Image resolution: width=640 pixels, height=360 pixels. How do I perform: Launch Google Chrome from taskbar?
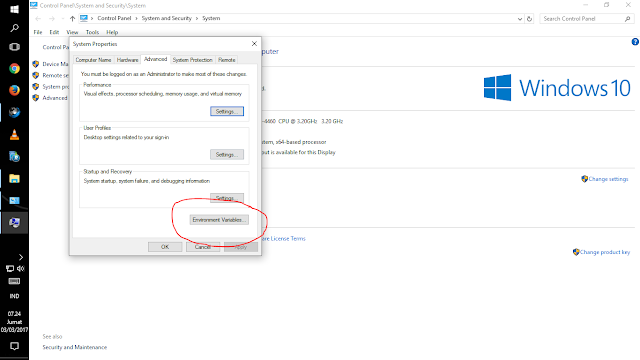(x=14, y=68)
